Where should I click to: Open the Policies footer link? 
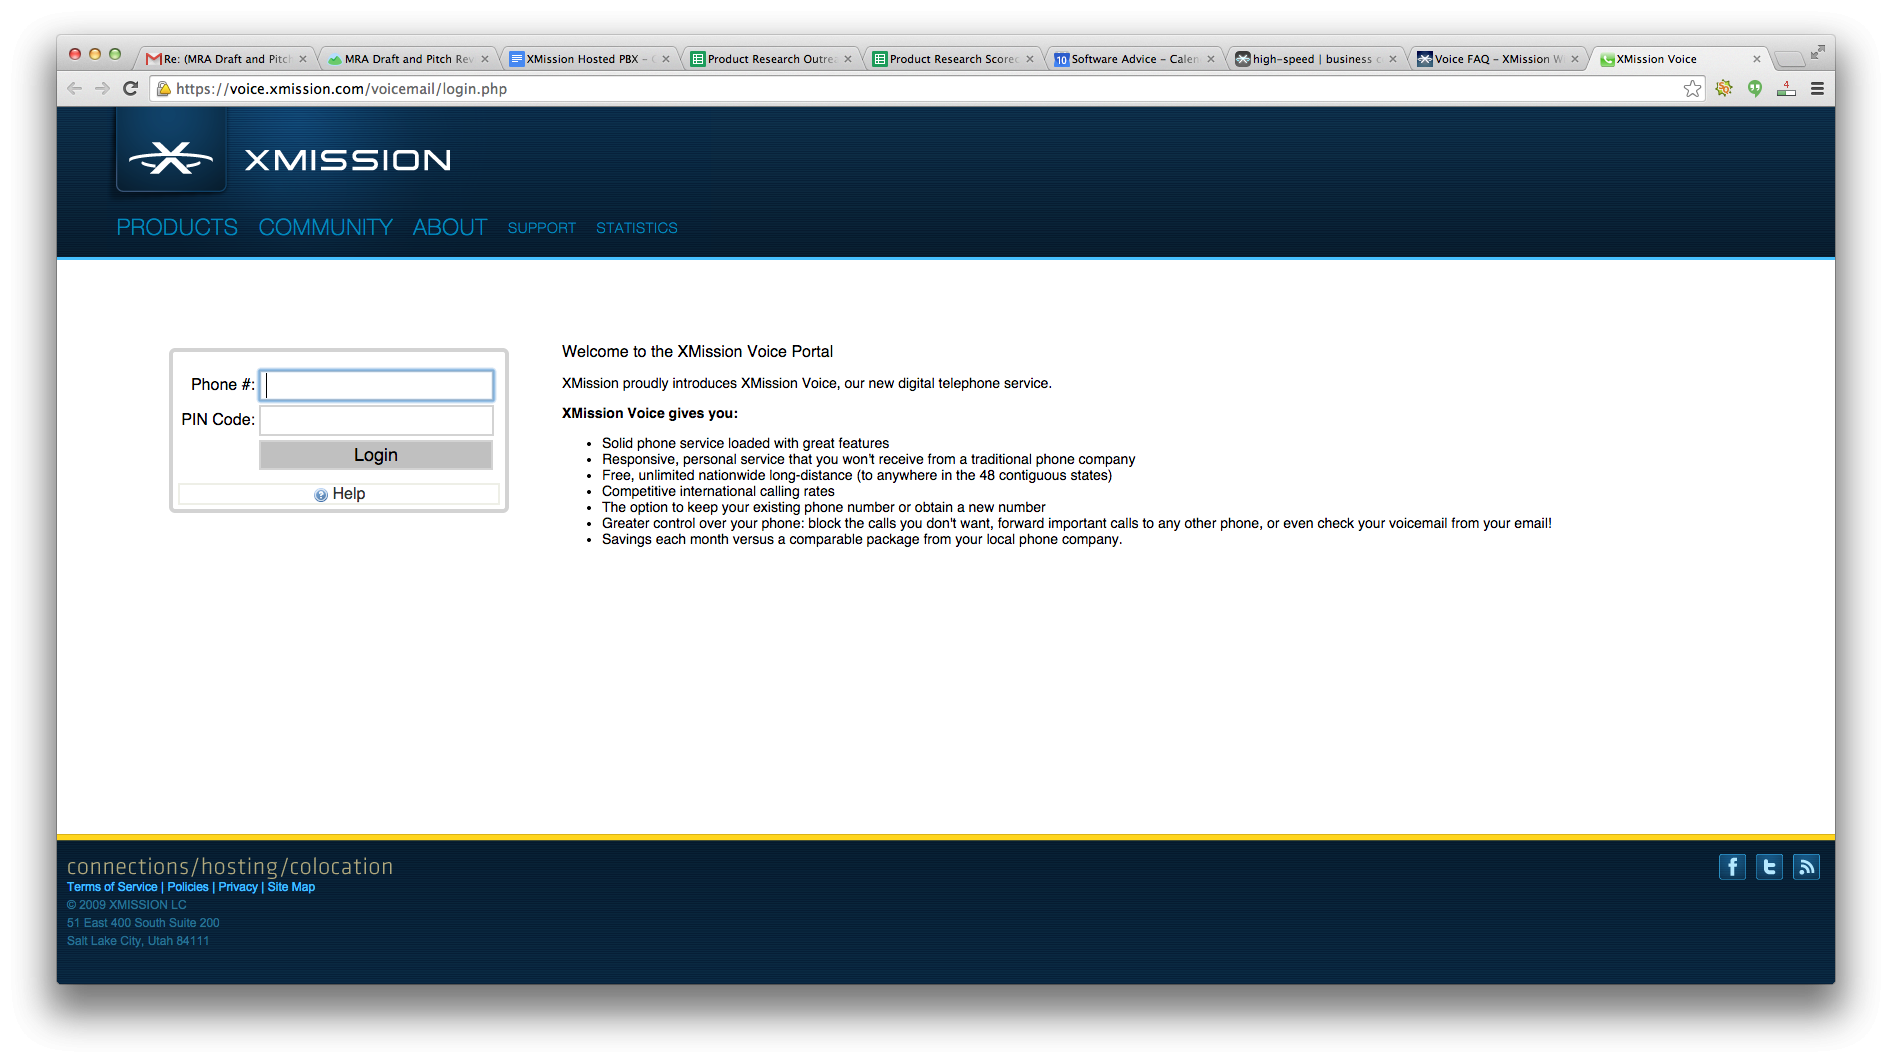188,887
